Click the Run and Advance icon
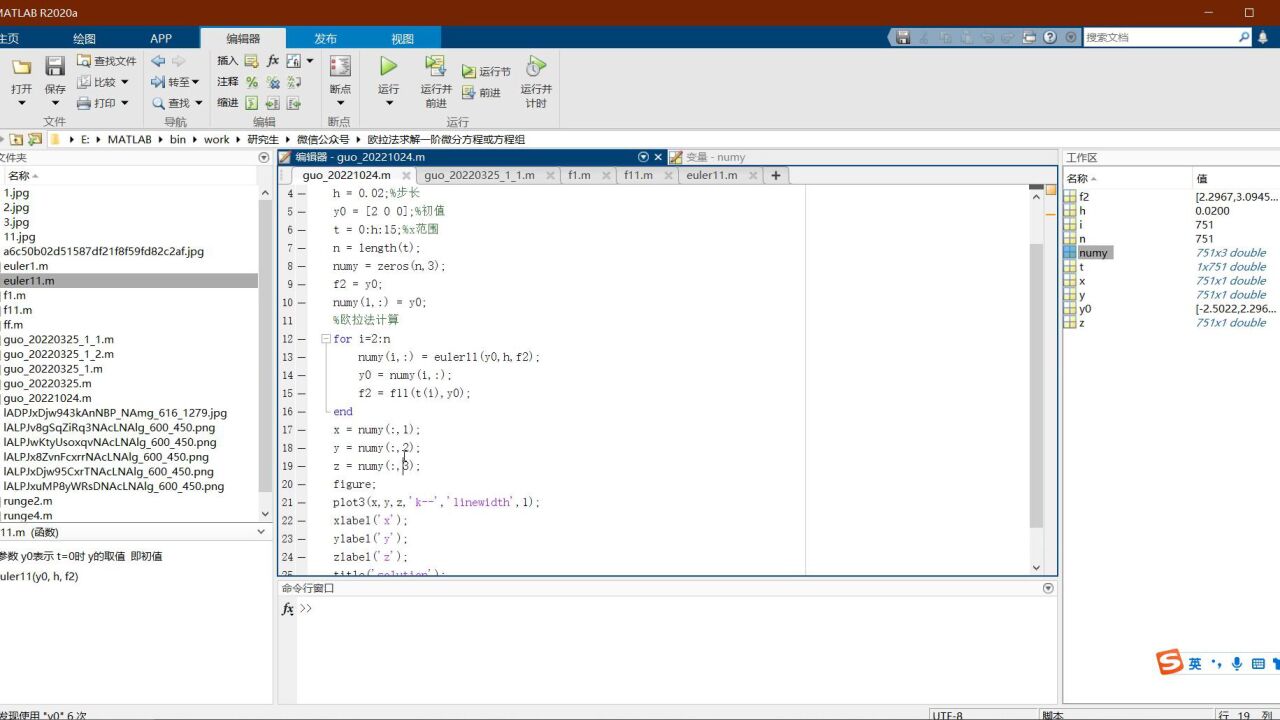Screen dimensions: 1280x720 click(435, 67)
